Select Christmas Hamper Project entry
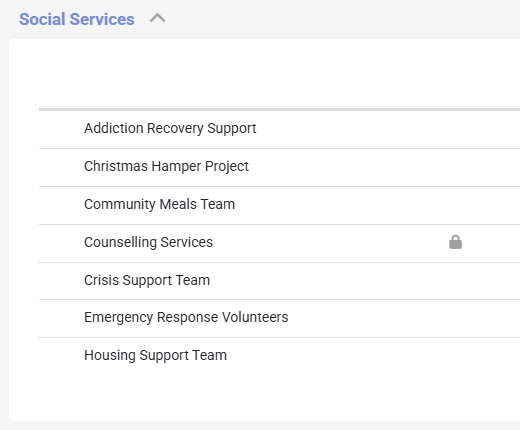Screen dimensions: 520x430 pos(166,166)
